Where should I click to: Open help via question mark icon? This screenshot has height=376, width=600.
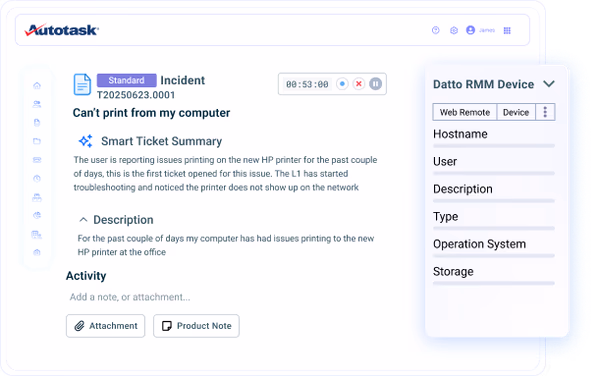tap(435, 30)
